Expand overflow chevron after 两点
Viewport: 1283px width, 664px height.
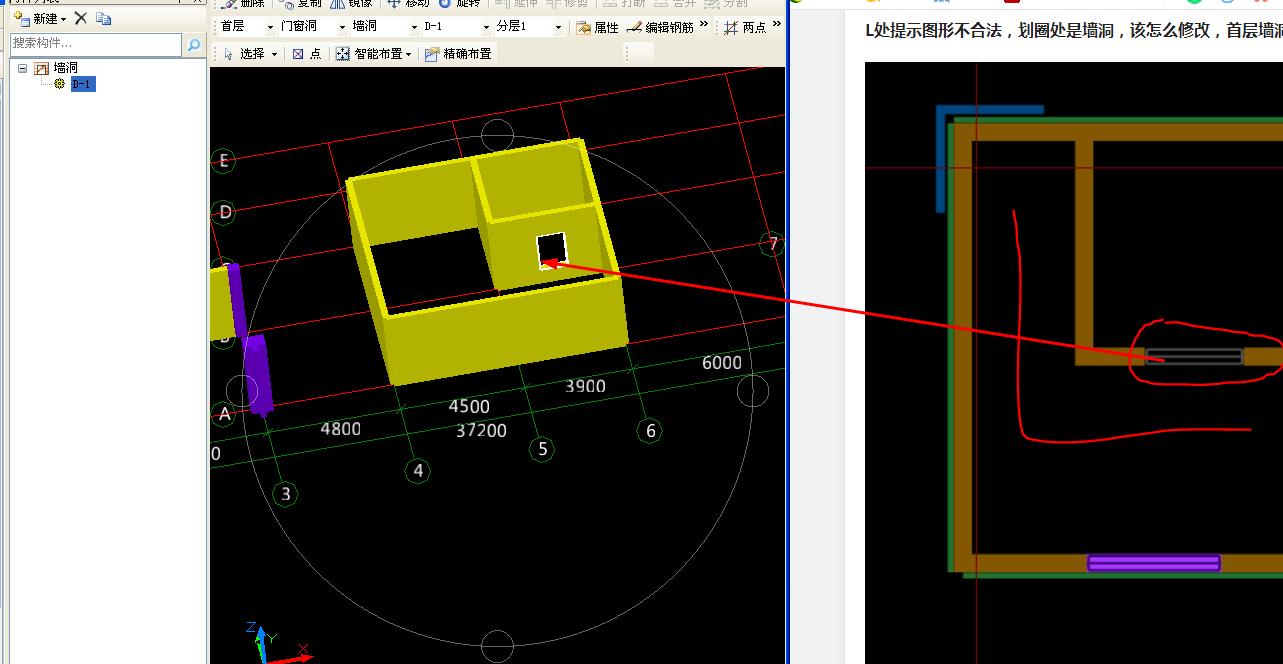click(776, 25)
